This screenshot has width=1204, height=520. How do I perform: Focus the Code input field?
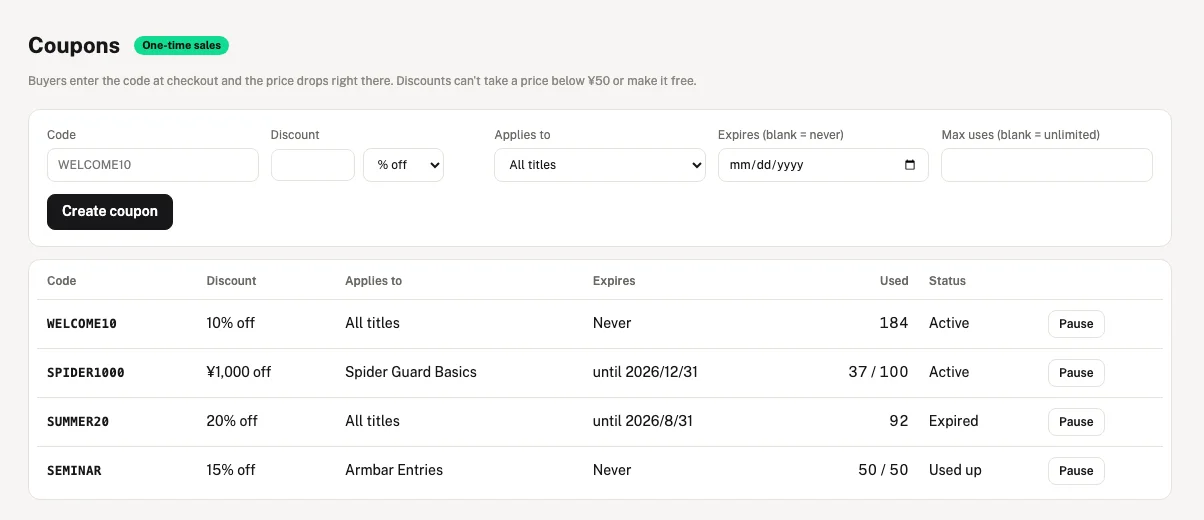click(x=153, y=165)
